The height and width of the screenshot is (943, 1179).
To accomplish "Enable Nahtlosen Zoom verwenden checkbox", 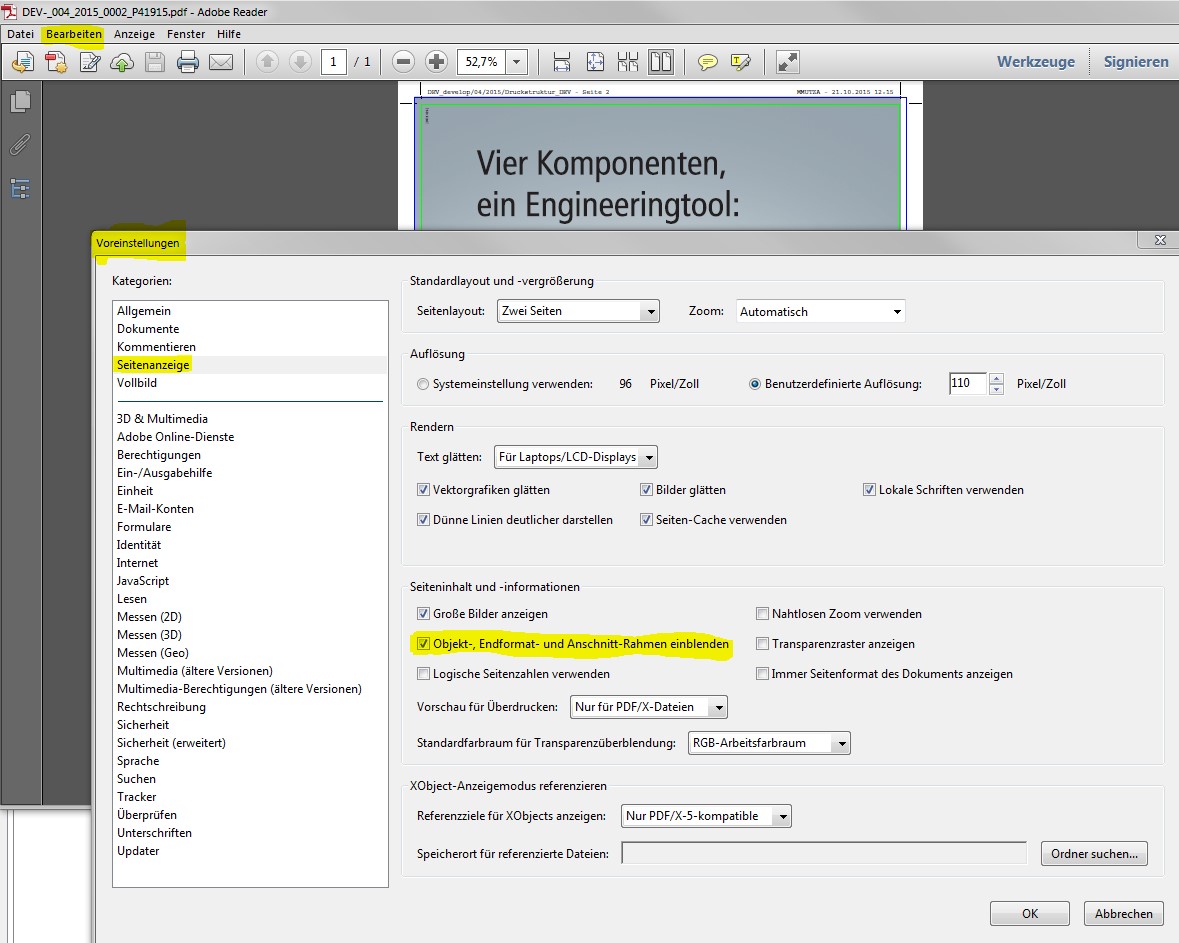I will 763,614.
